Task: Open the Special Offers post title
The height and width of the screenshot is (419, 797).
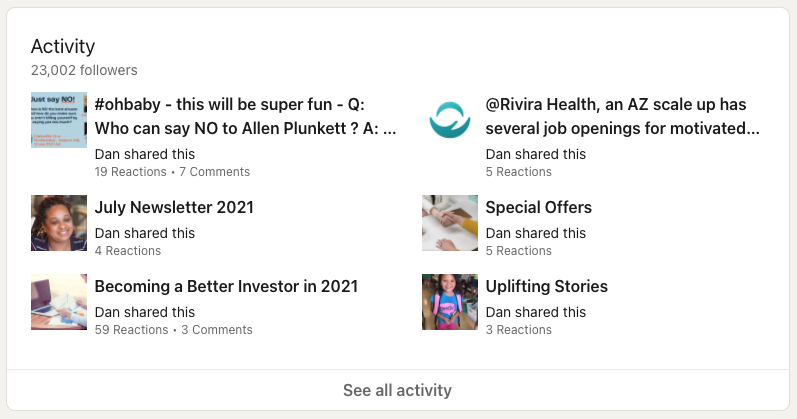Action: pos(539,207)
